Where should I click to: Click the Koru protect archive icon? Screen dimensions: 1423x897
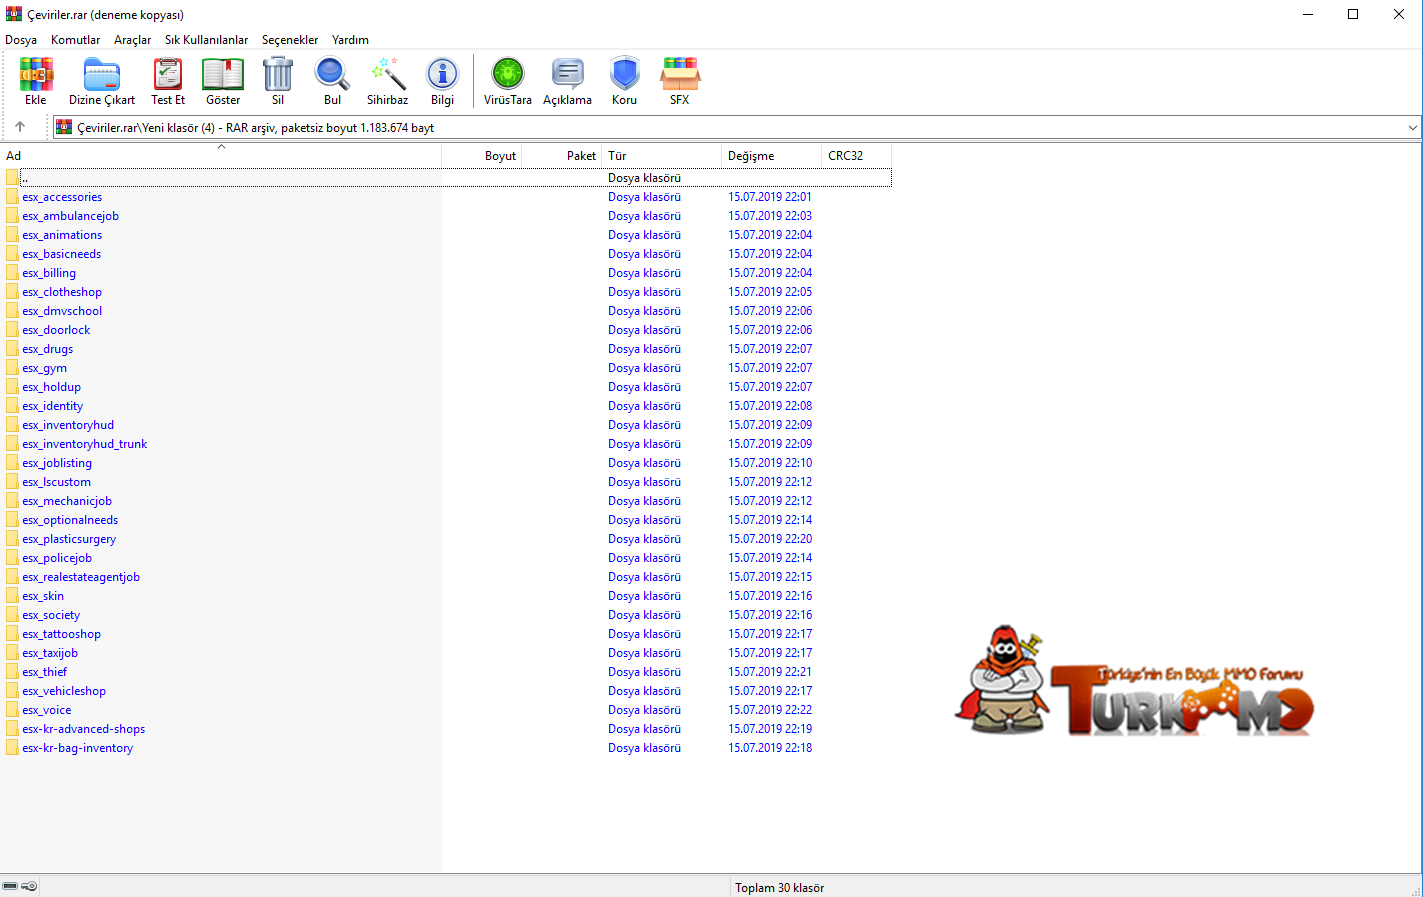[x=625, y=75]
